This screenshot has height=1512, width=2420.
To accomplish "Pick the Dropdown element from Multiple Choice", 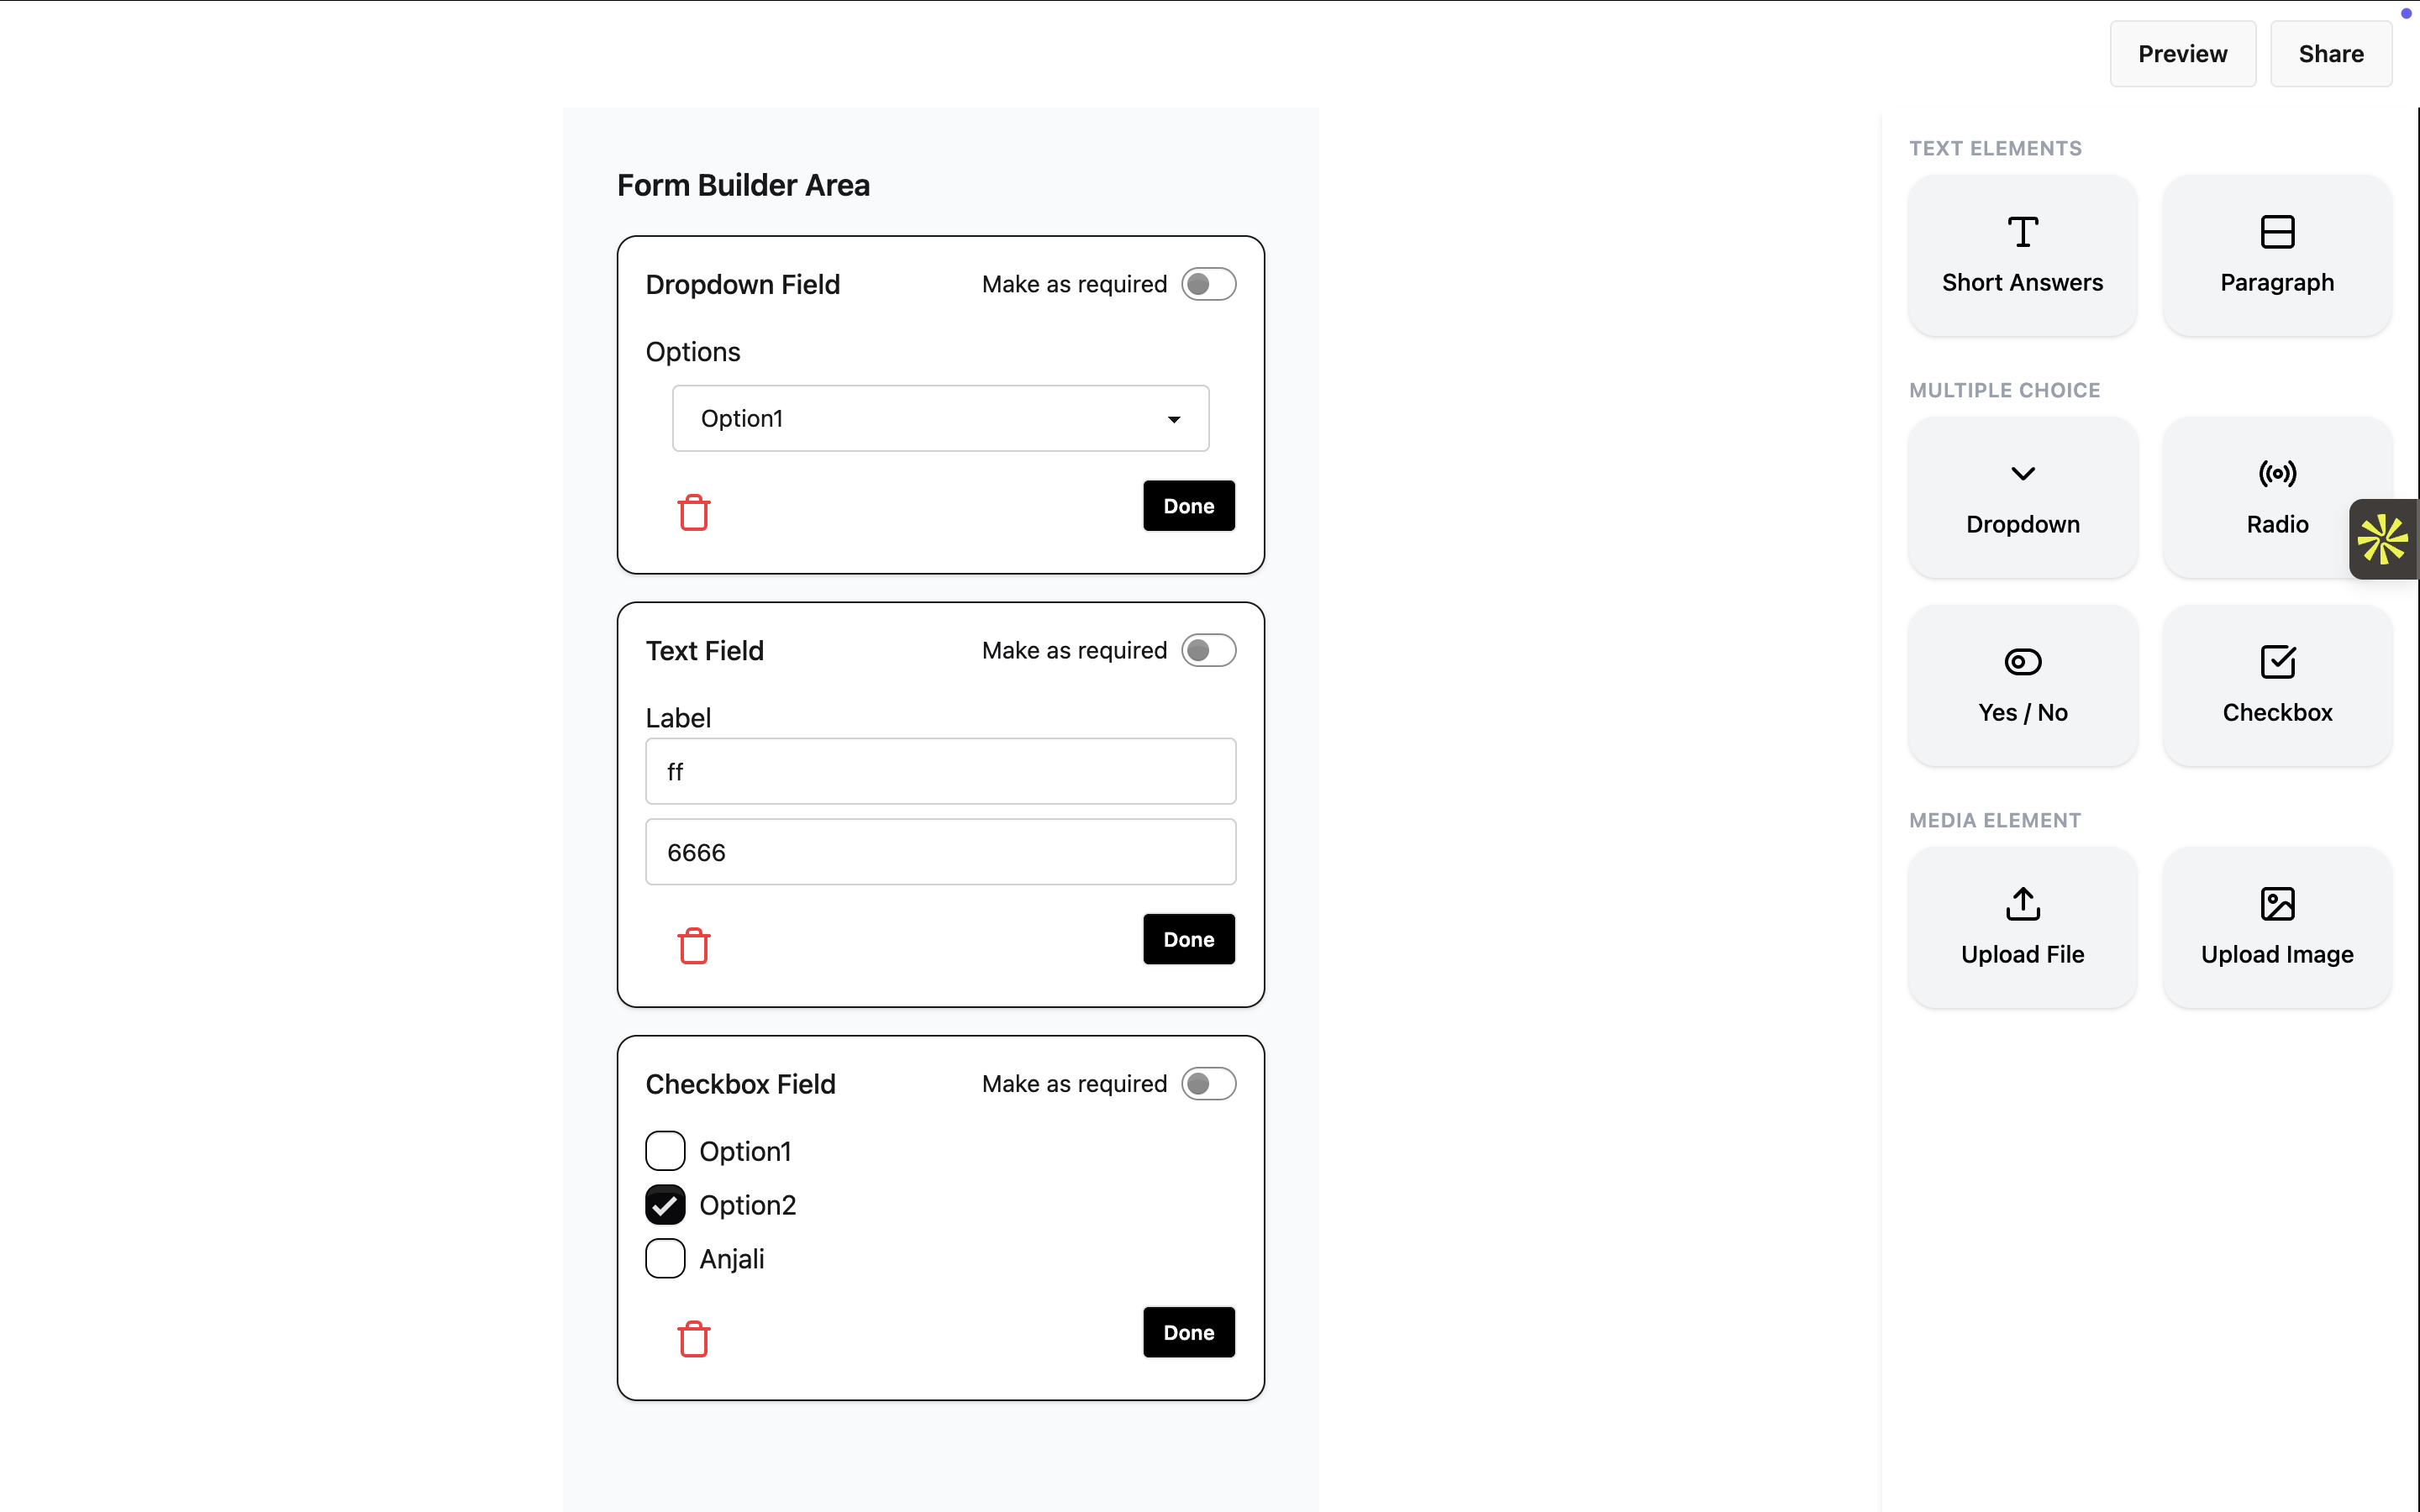I will pyautogui.click(x=2022, y=497).
